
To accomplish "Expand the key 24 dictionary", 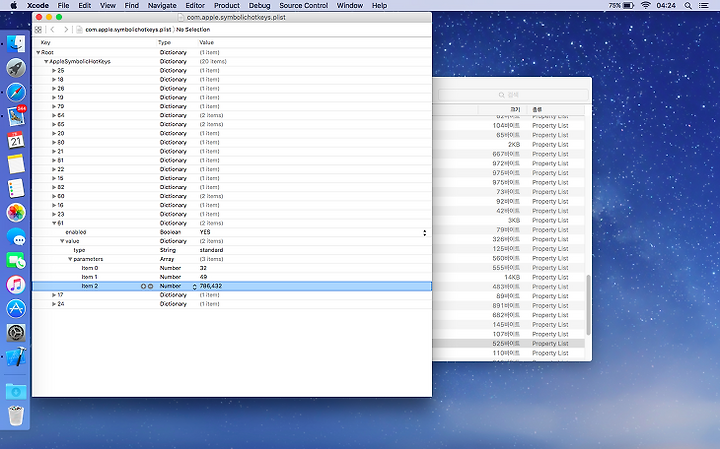I will click(54, 304).
